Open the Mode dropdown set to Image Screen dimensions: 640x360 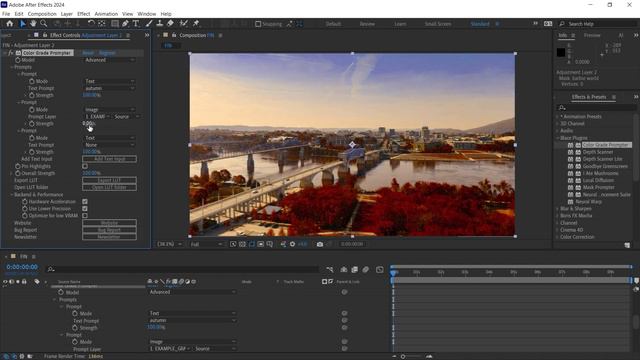(109, 109)
